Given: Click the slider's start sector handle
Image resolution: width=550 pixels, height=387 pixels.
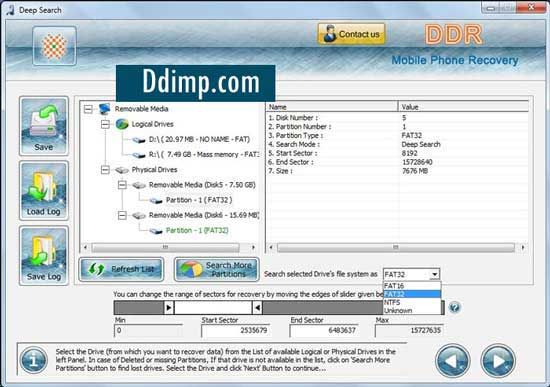Looking at the screenshot, I should [169, 308].
